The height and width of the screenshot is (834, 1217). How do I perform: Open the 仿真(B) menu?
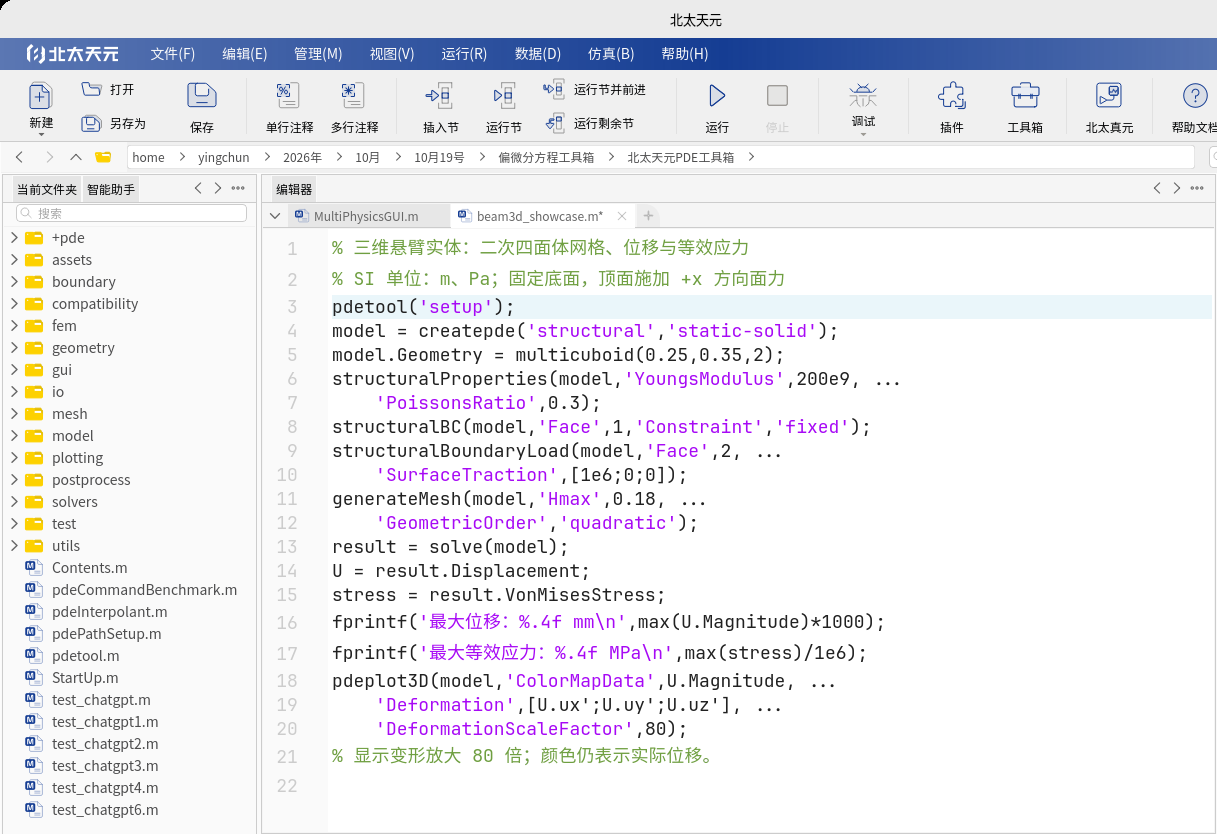coord(611,54)
